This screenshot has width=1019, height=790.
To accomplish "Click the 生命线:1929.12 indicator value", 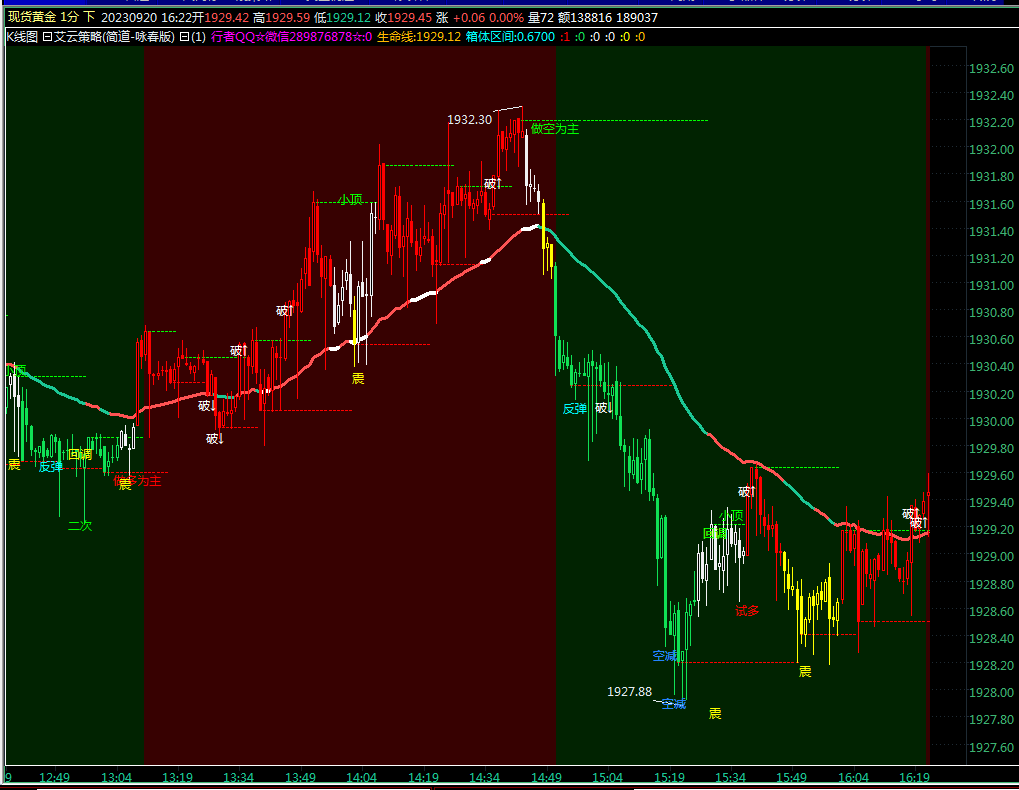I will (419, 37).
